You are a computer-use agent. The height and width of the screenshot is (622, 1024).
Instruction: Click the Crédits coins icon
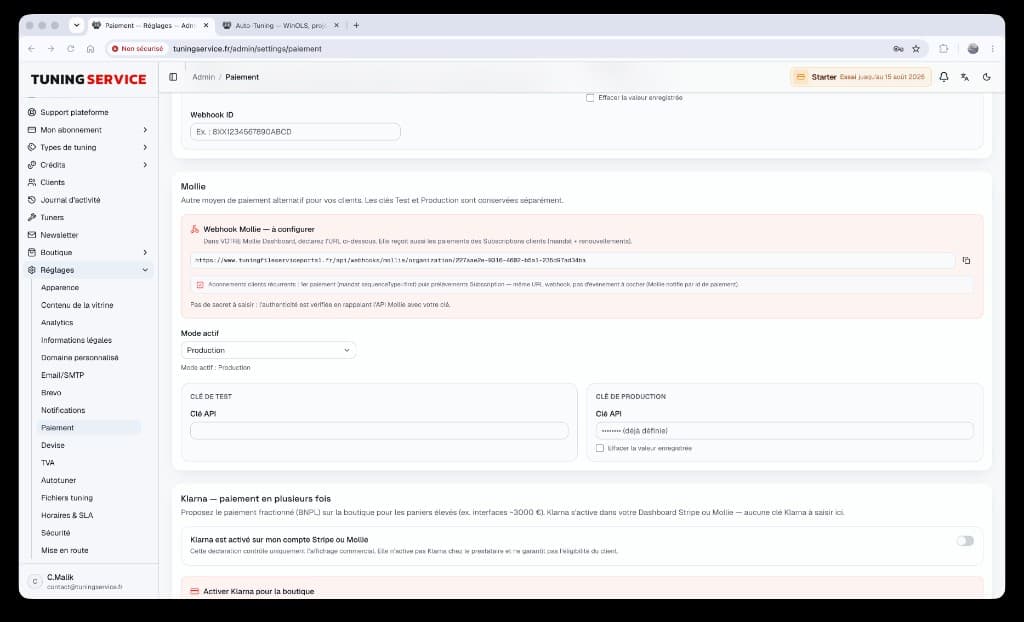(31, 165)
